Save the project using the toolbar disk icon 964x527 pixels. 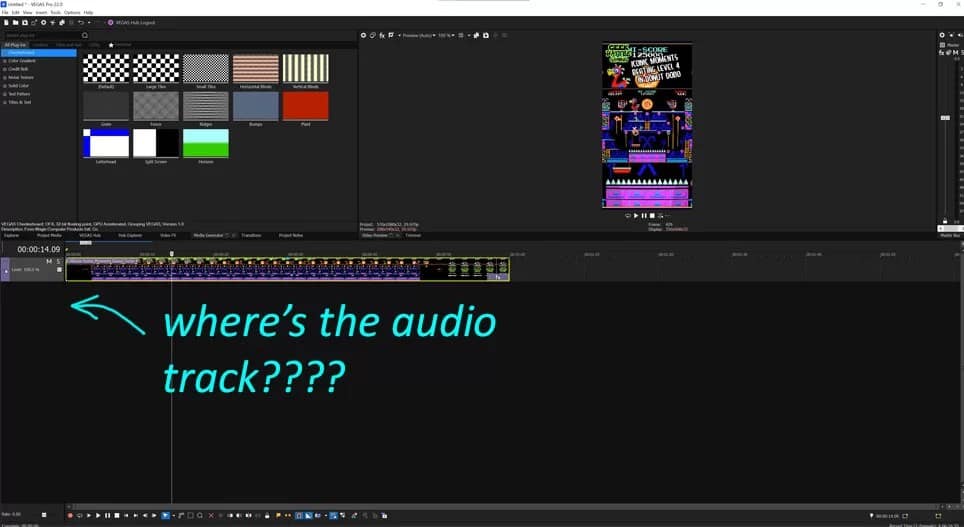[x=25, y=23]
